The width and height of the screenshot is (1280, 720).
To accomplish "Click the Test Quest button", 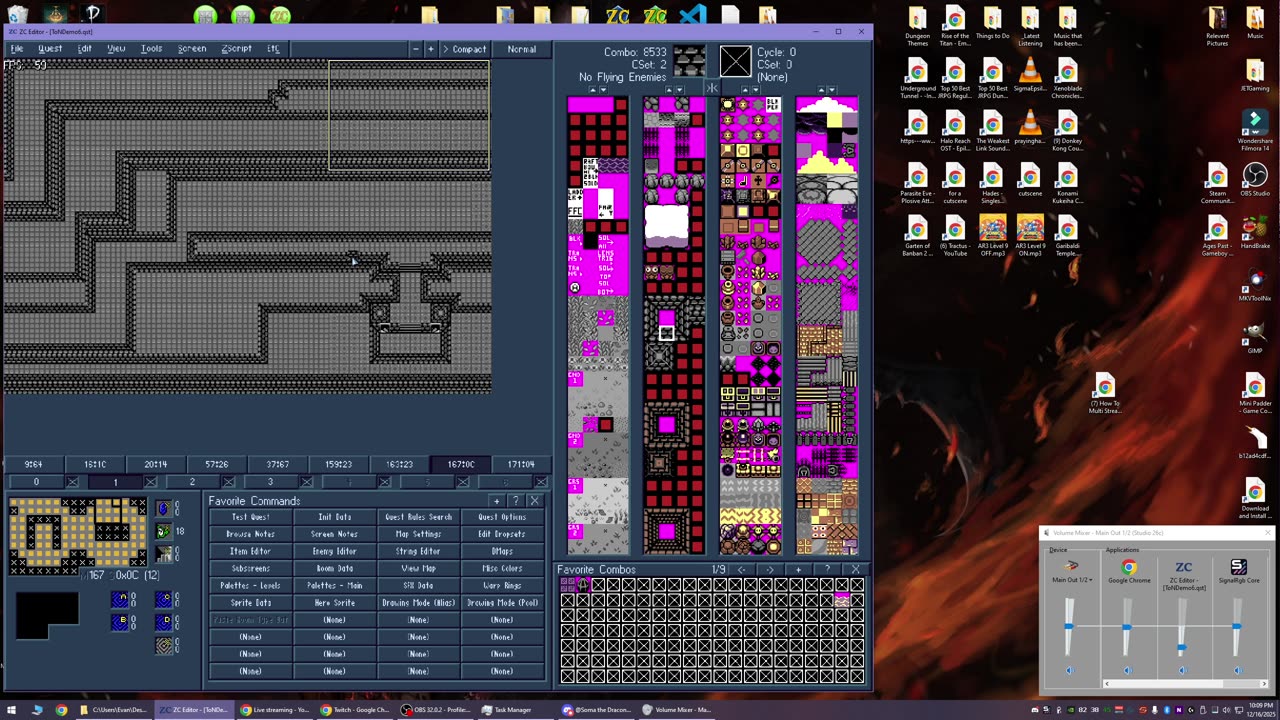I will pos(250,517).
